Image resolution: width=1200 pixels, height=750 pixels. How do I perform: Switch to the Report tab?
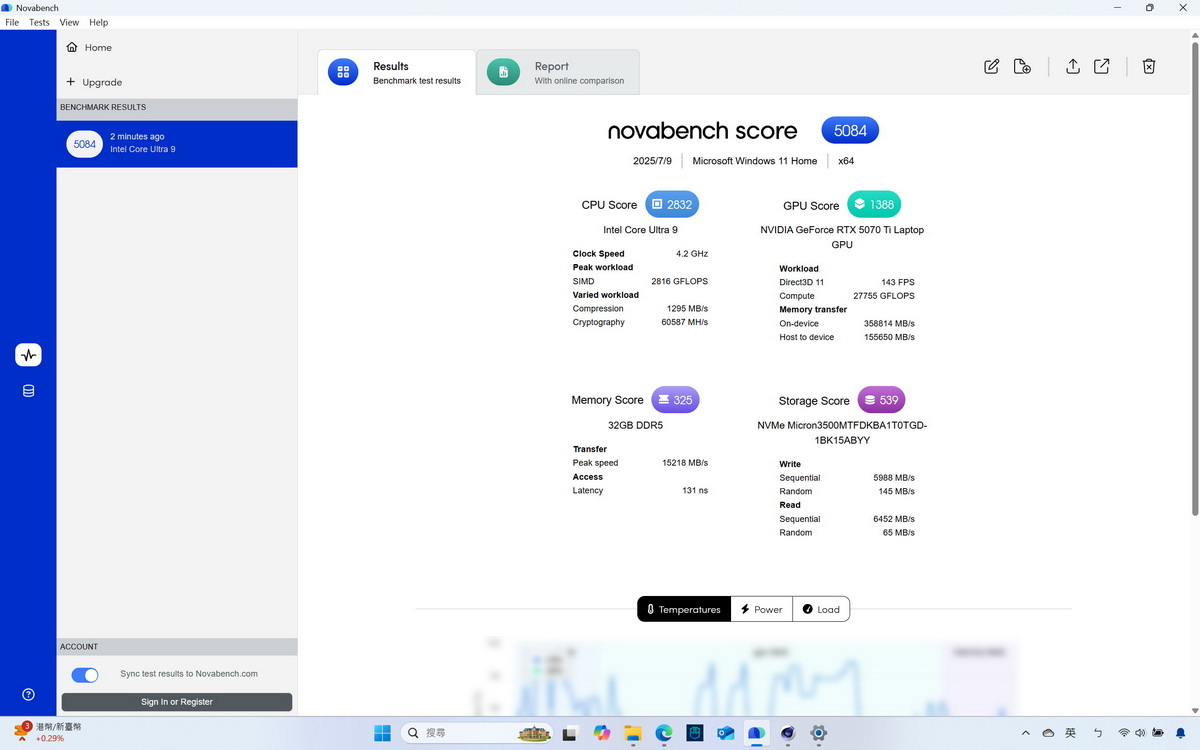pyautogui.click(x=557, y=73)
